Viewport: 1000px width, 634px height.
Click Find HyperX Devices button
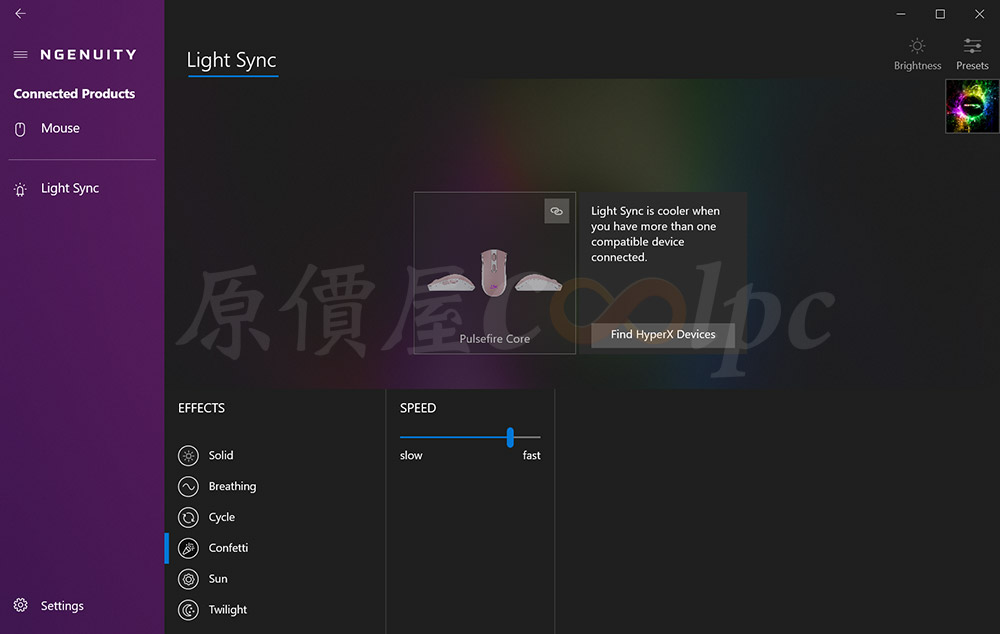pos(663,335)
